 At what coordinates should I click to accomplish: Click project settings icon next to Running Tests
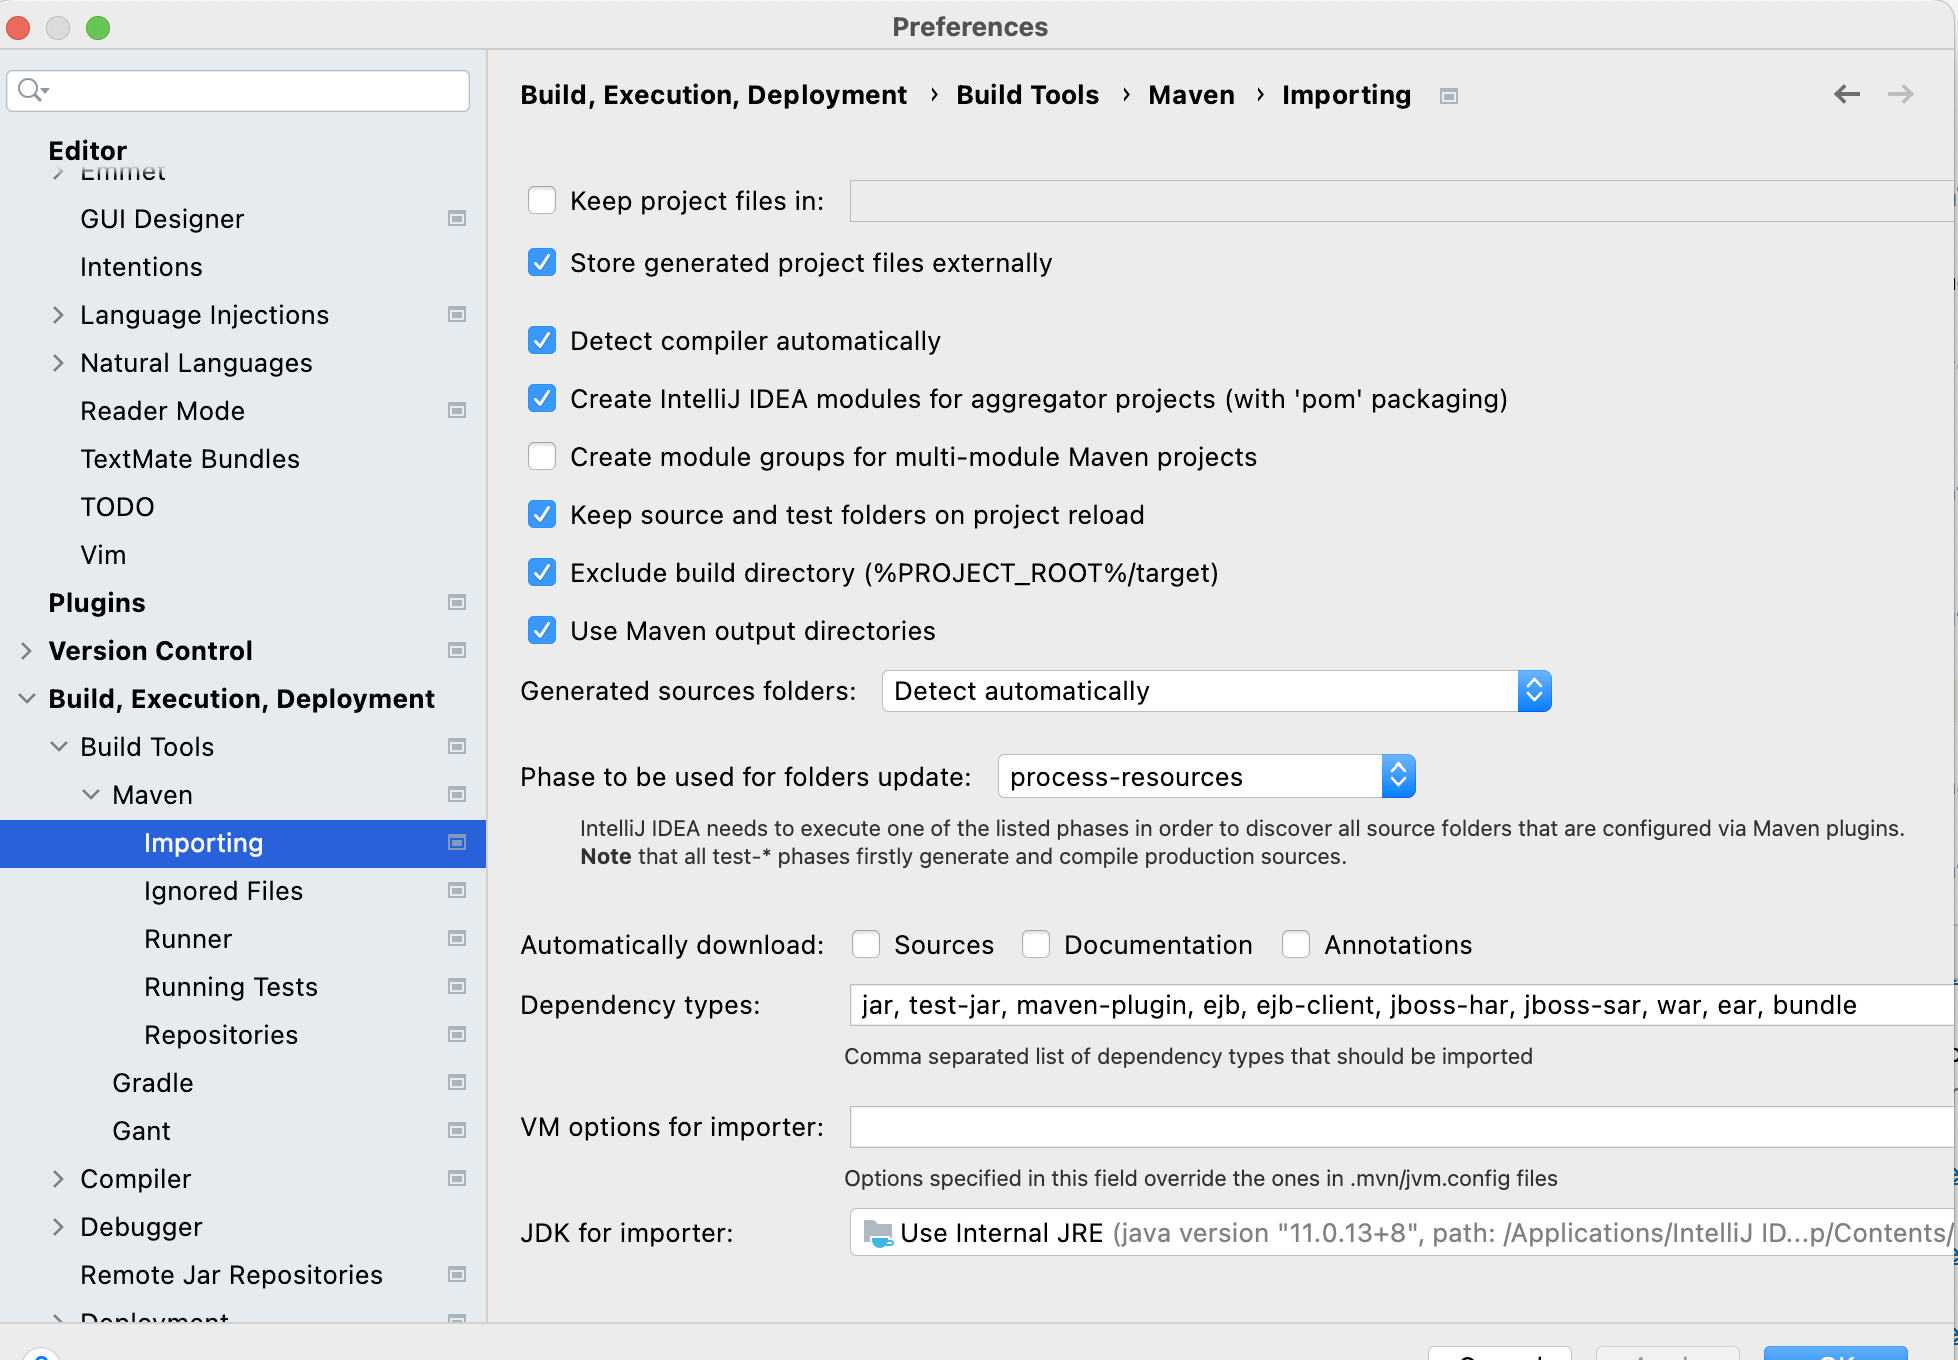point(457,986)
